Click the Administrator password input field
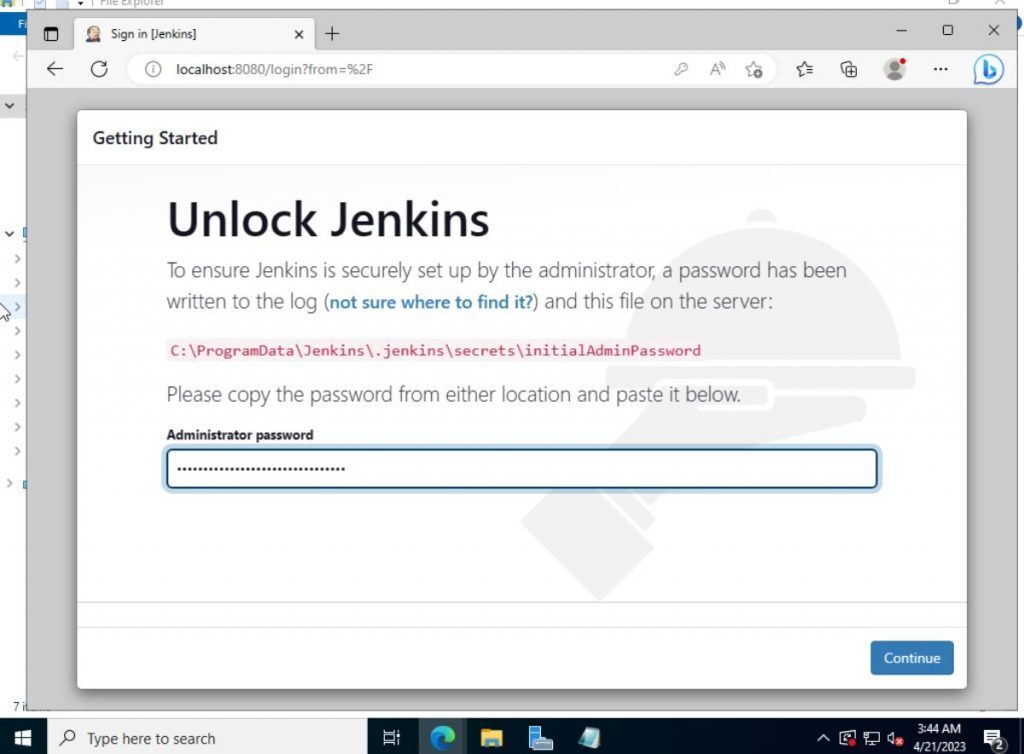Image resolution: width=1024 pixels, height=754 pixels. tap(521, 468)
